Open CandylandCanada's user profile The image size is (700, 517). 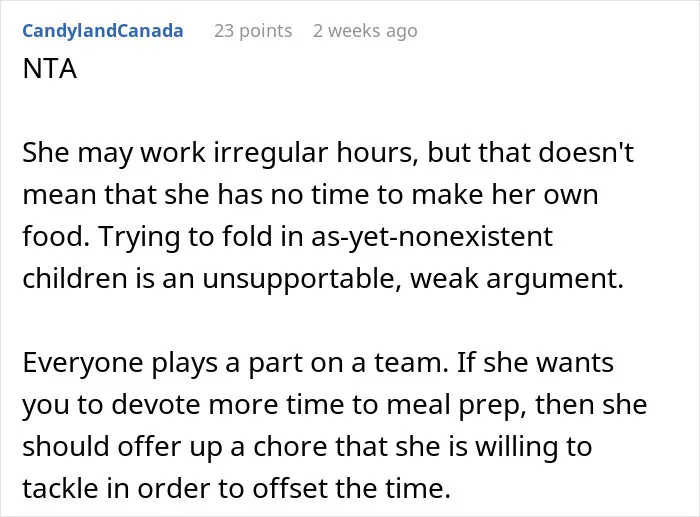pos(103,31)
